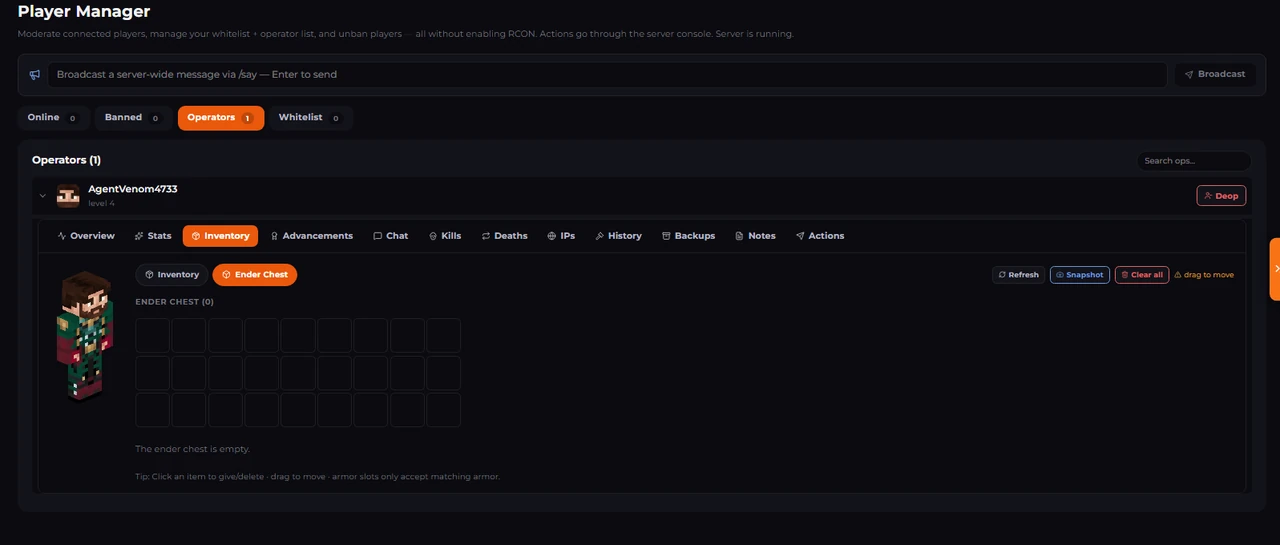Select the Inventory player tab
Viewport: 1280px width, 545px height.
[220, 236]
